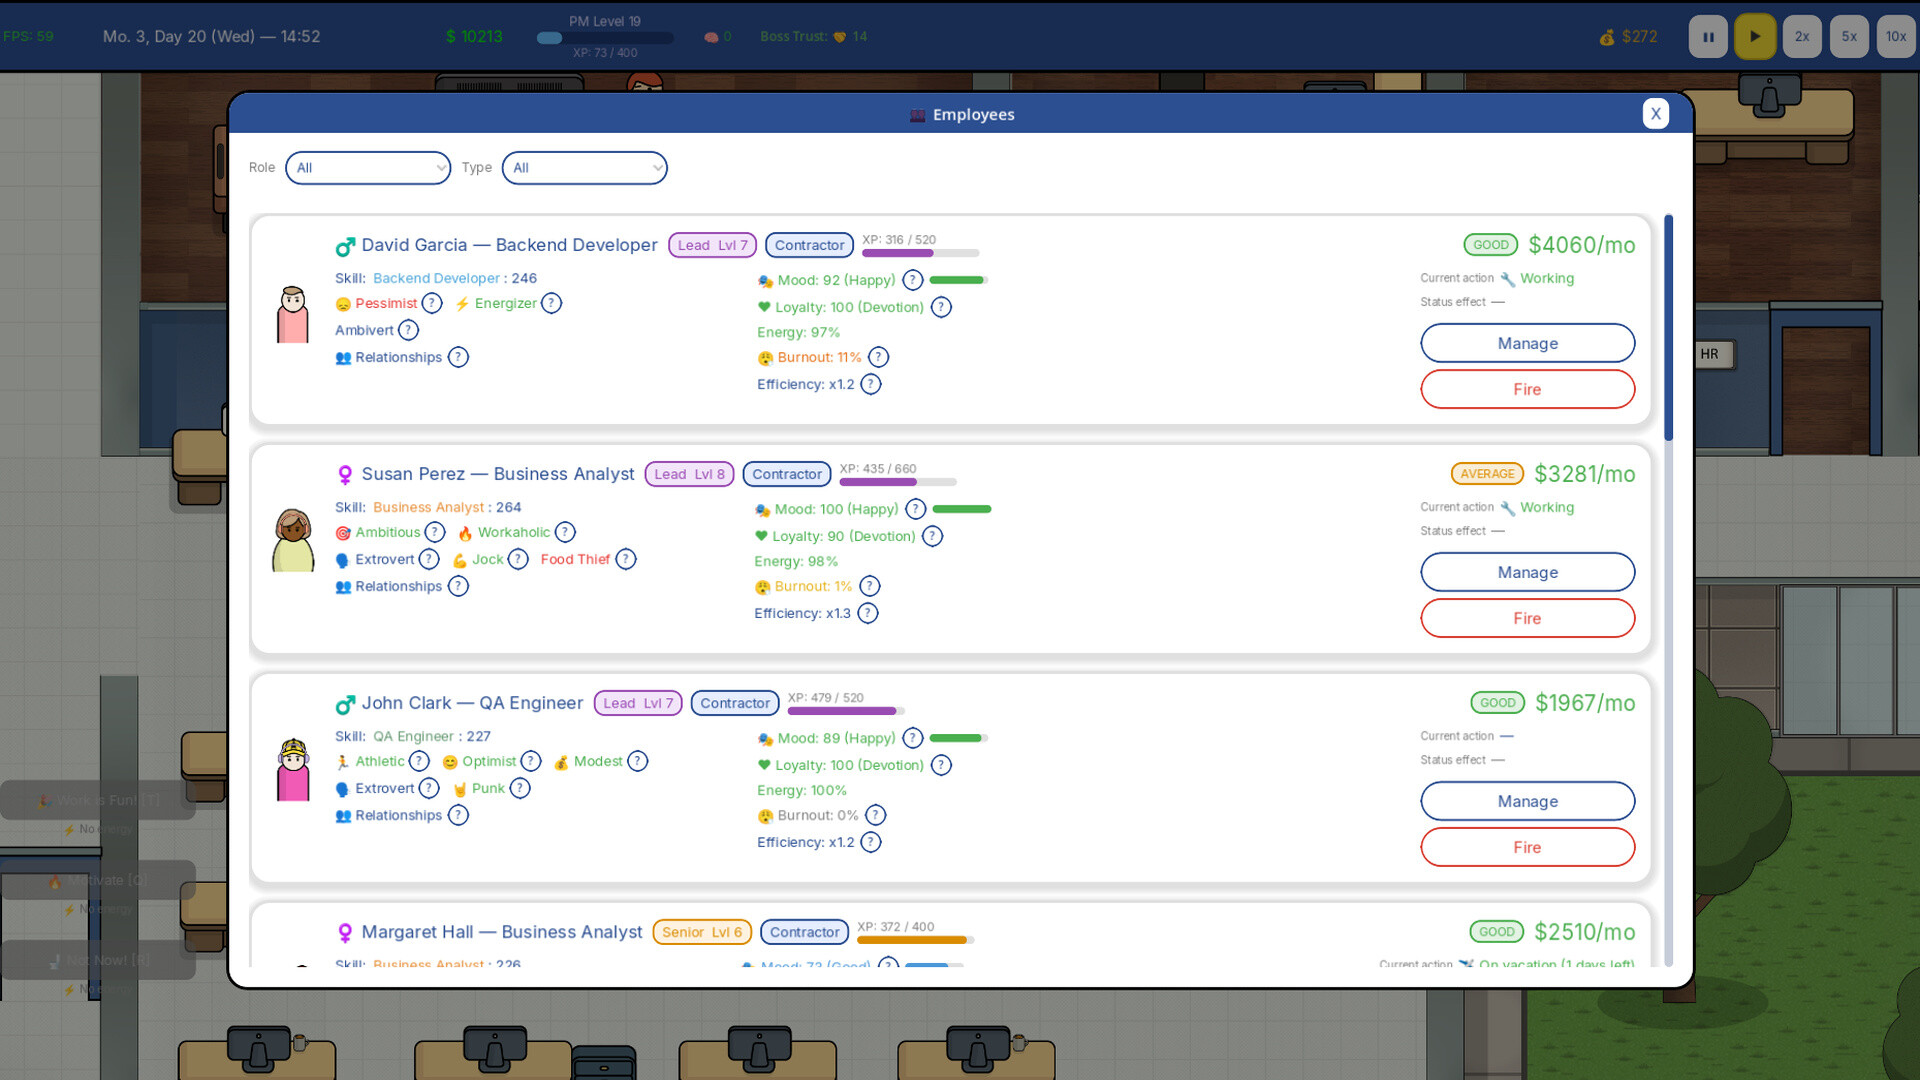Open help for David Garcia's Pessimist trait
This screenshot has width=1920, height=1080.
point(432,303)
